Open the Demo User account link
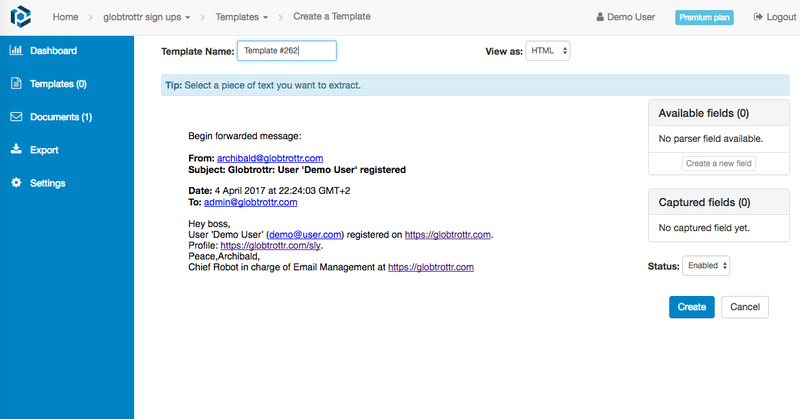This screenshot has height=419, width=800. (626, 17)
